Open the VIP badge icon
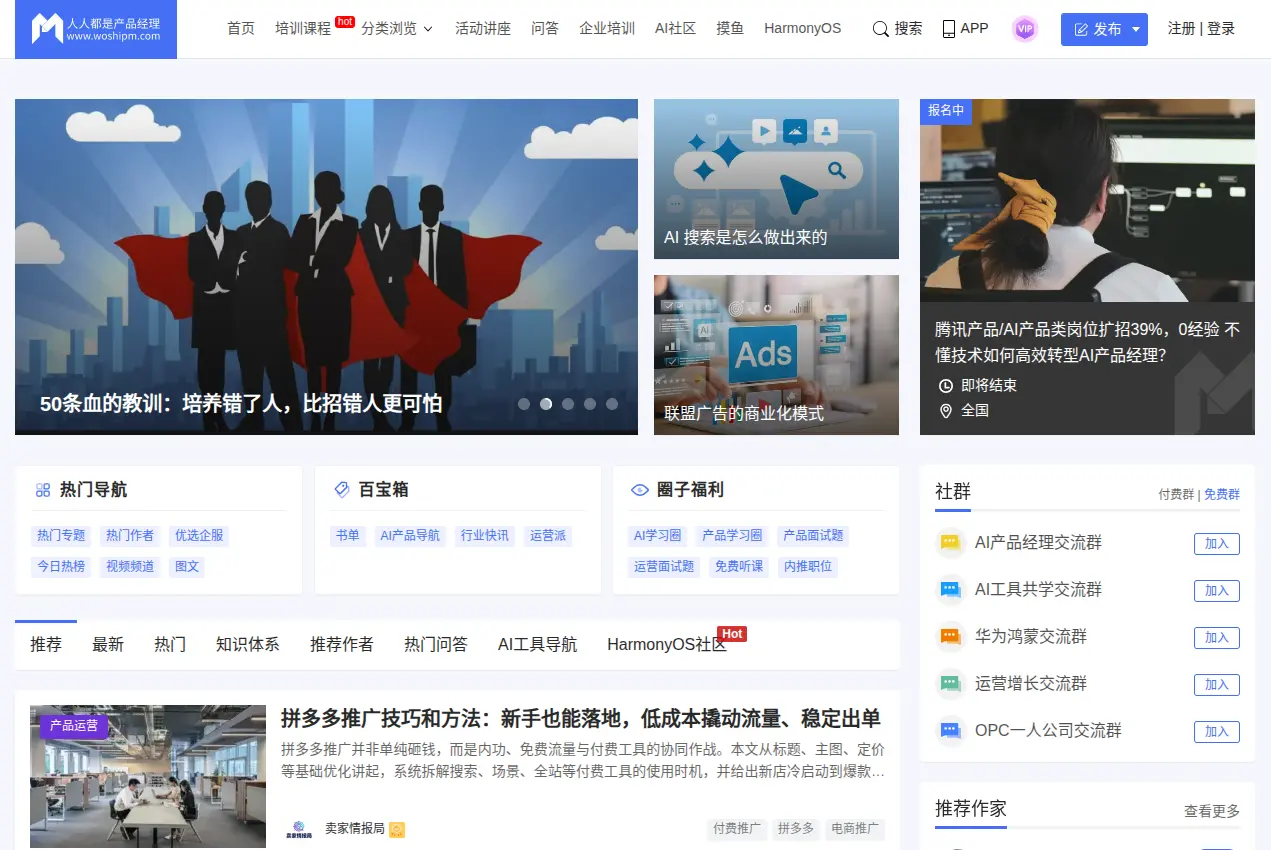This screenshot has width=1271, height=850. [x=1024, y=29]
